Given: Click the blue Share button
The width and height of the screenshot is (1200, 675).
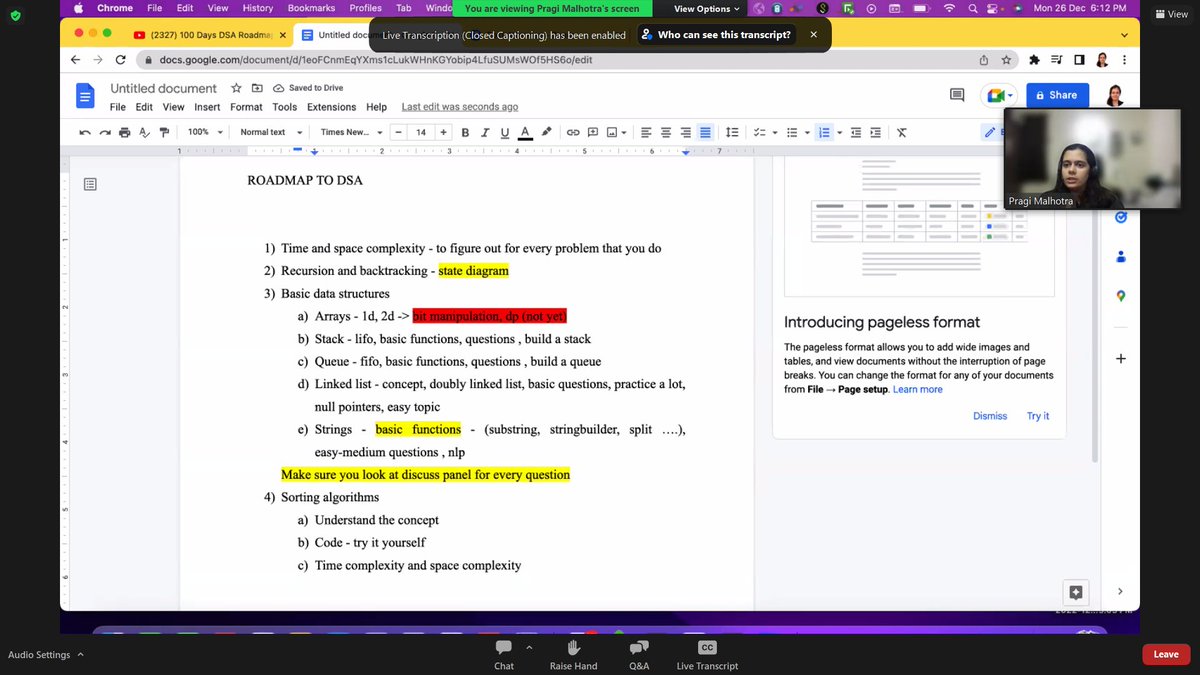Looking at the screenshot, I should [1056, 95].
